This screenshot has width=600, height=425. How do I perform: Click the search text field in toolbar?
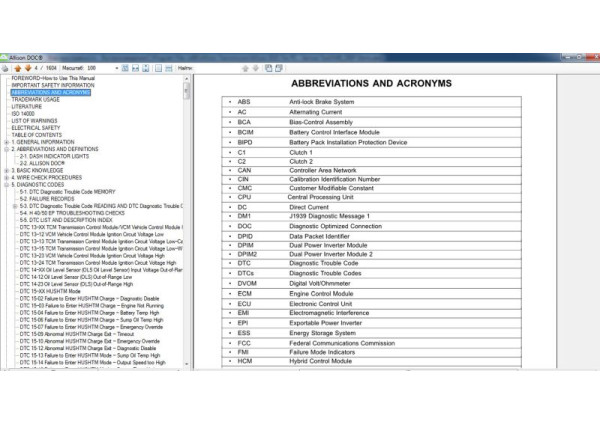coord(210,67)
